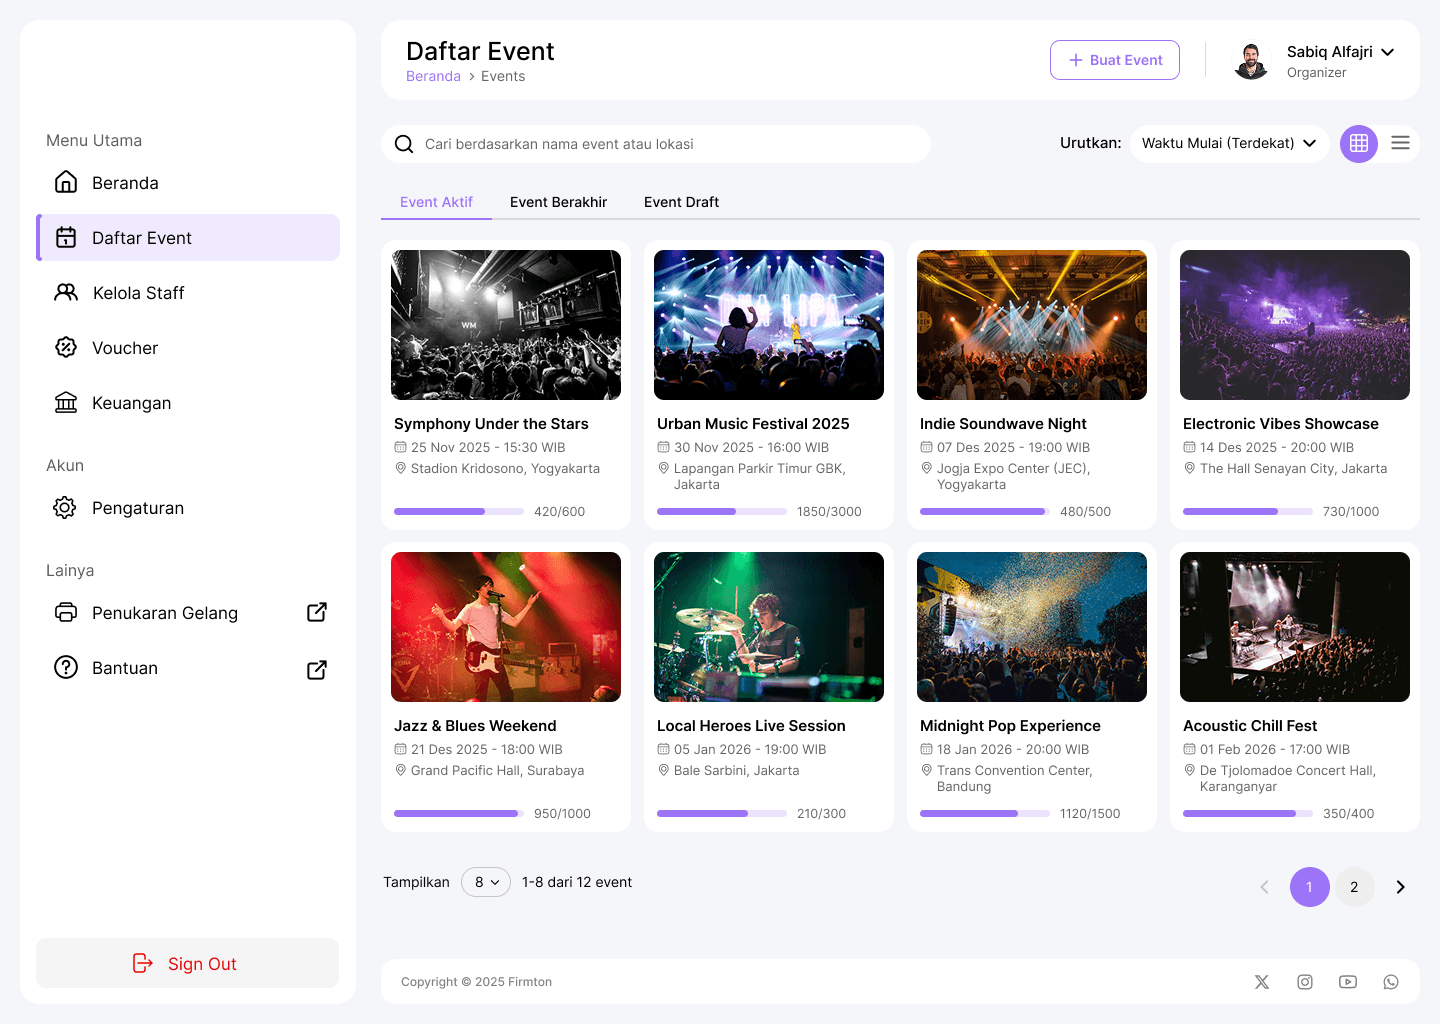Open Indie Soundwave Night event image
Screen dimensions: 1440x1024
coord(1032,325)
